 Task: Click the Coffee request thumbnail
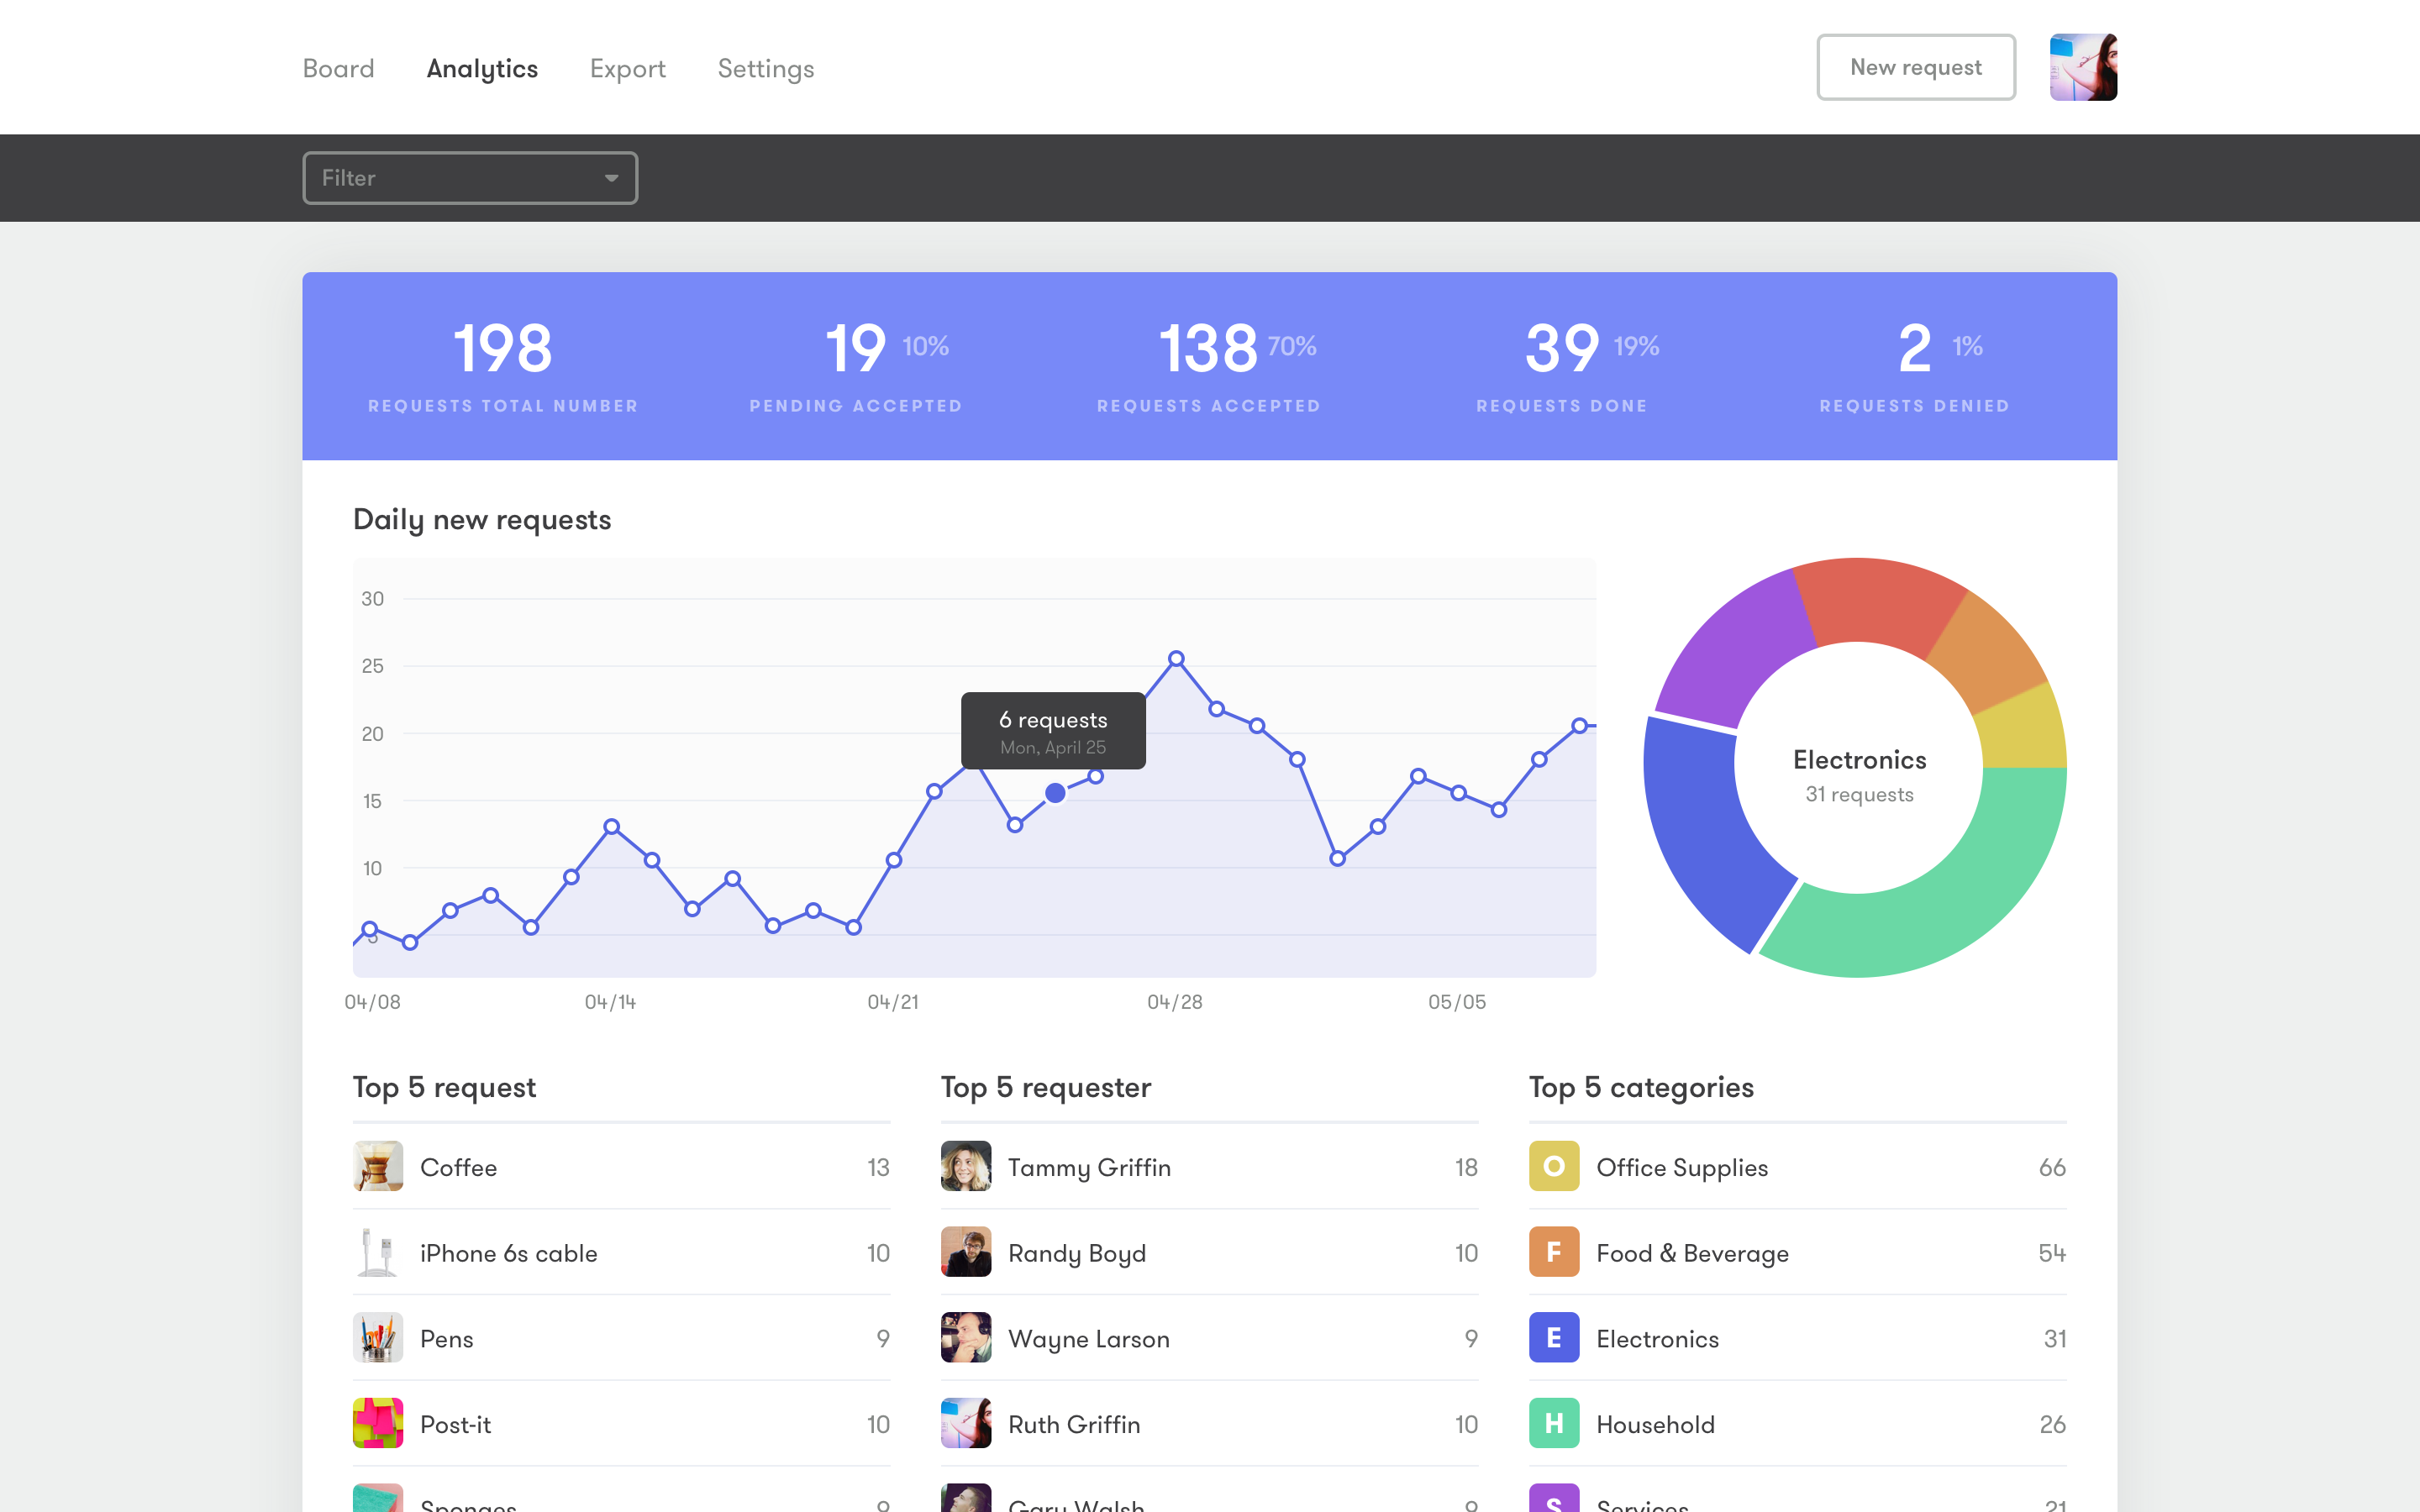[x=378, y=1166]
